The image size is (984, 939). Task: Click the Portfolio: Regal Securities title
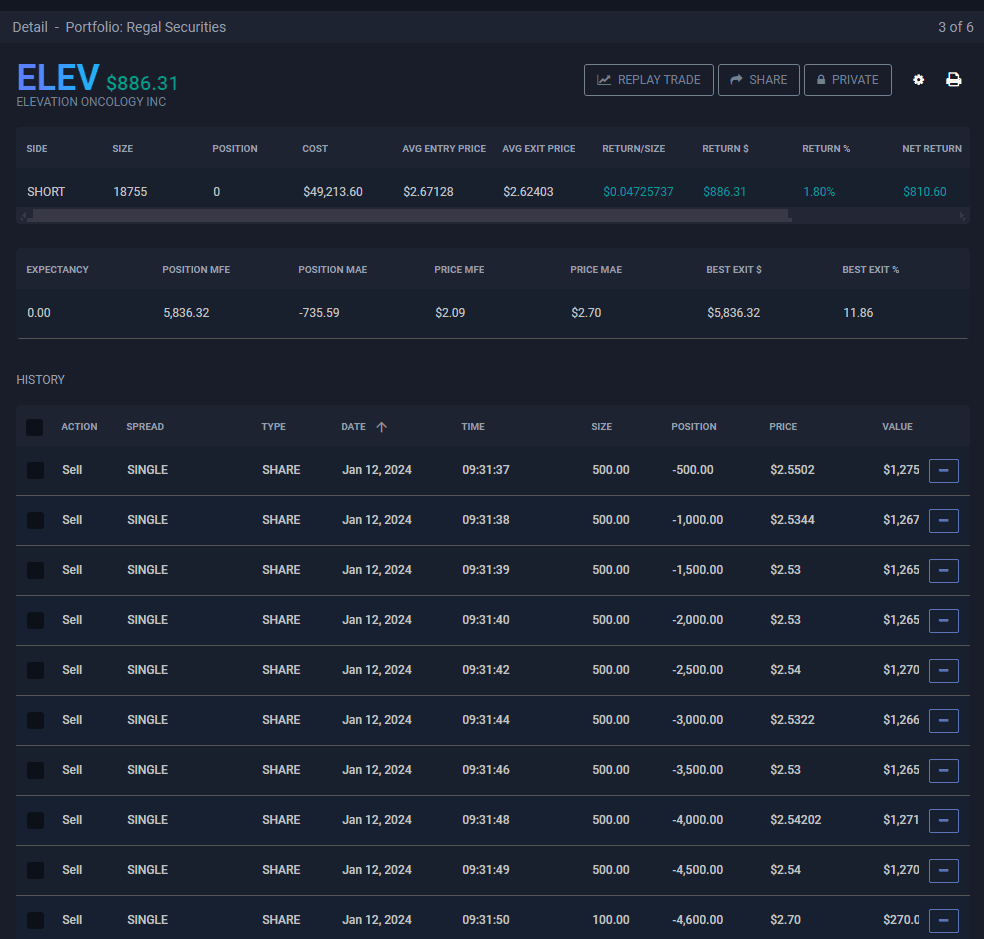pos(146,27)
